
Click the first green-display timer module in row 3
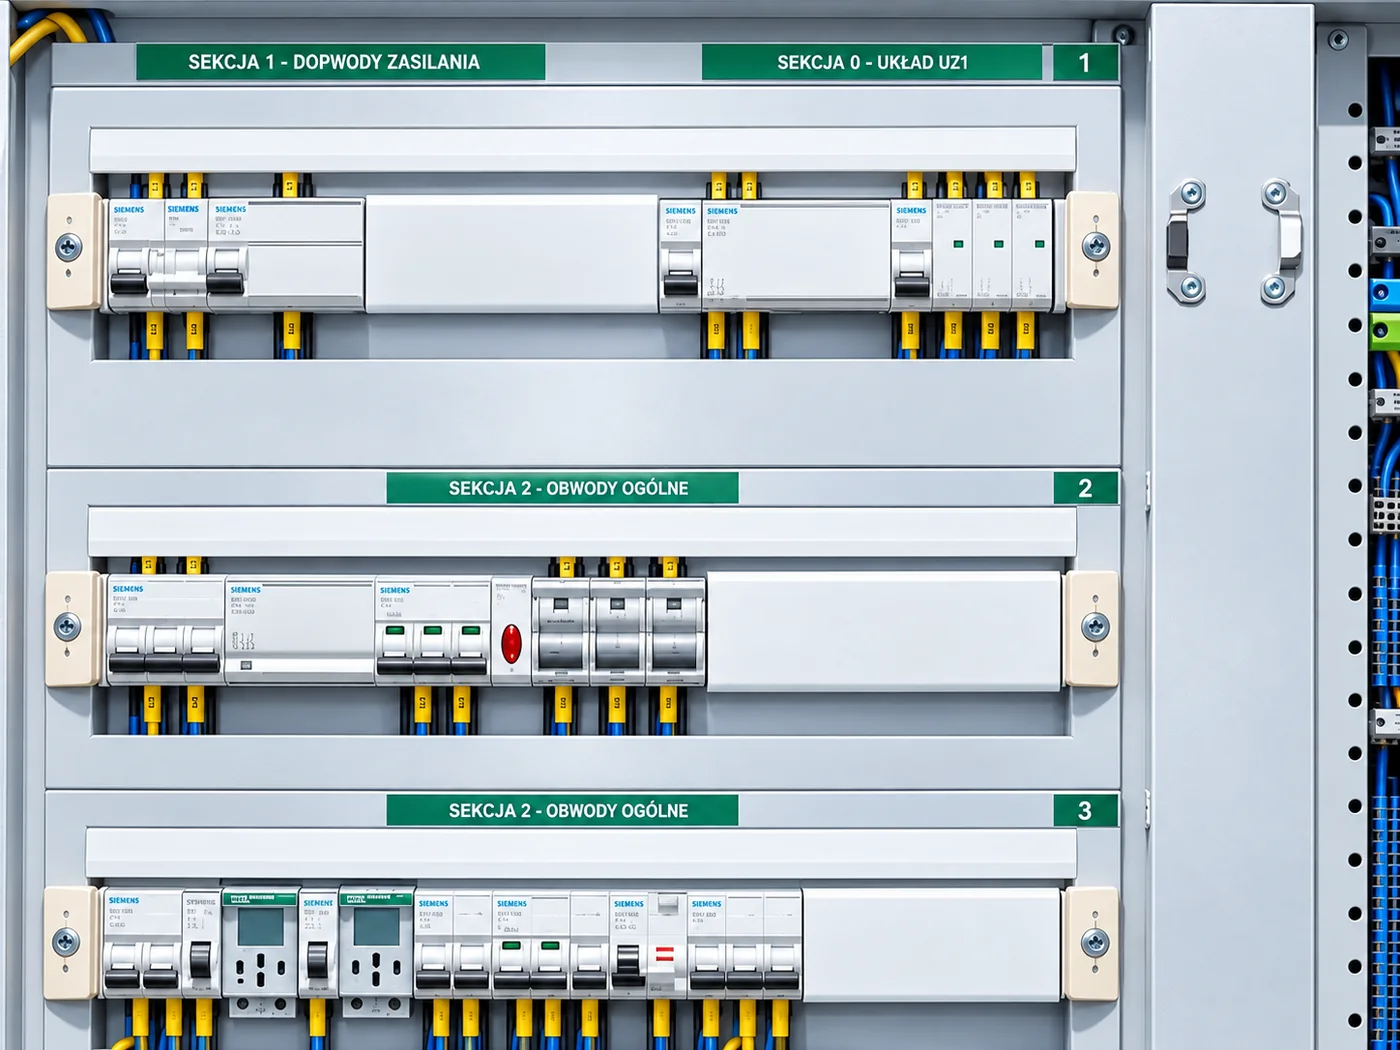click(260, 950)
